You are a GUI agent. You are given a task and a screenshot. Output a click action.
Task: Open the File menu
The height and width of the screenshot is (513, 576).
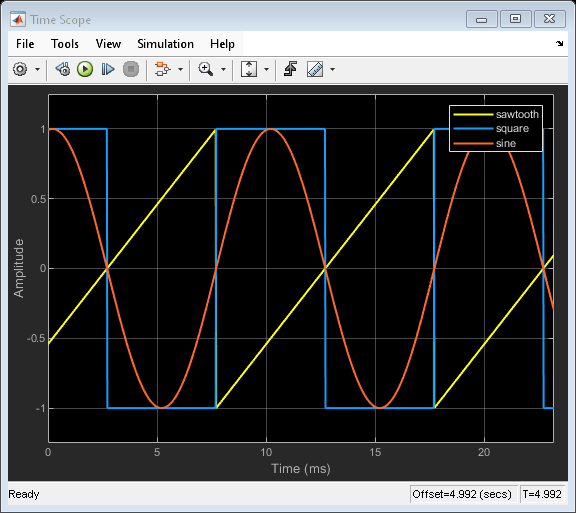[x=25, y=44]
